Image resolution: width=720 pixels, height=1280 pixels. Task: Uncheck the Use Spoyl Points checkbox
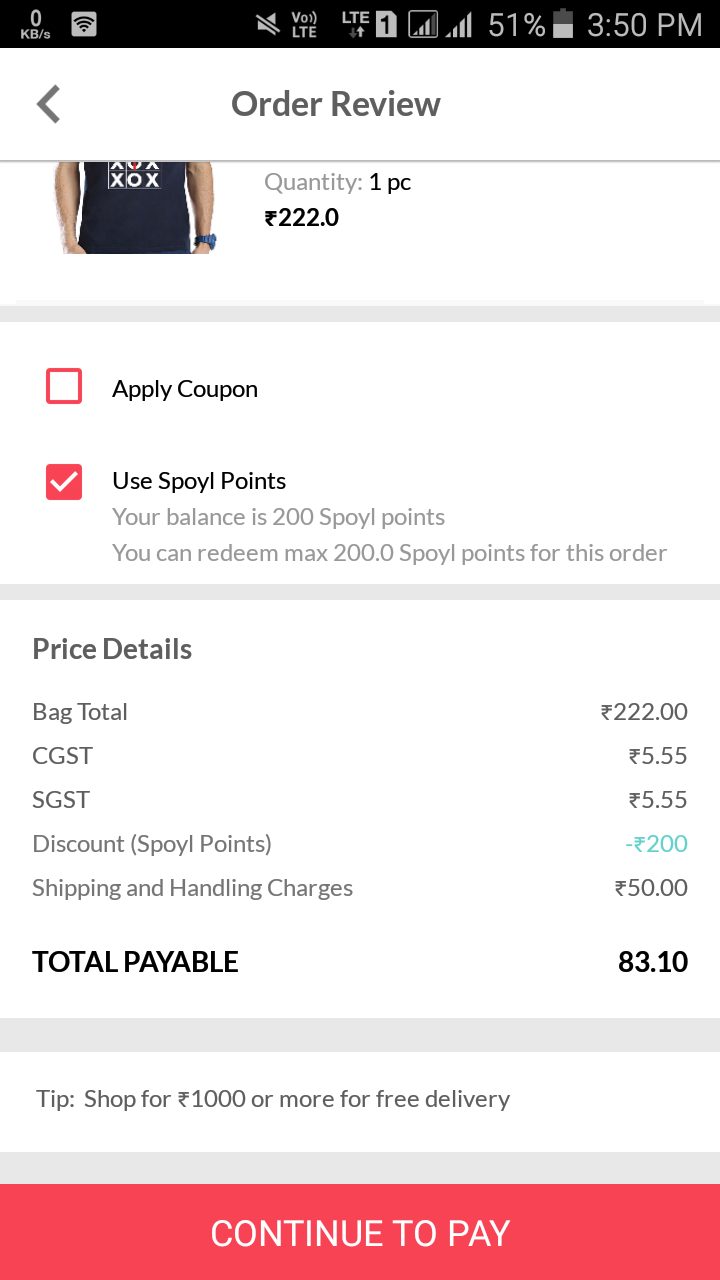(x=64, y=482)
